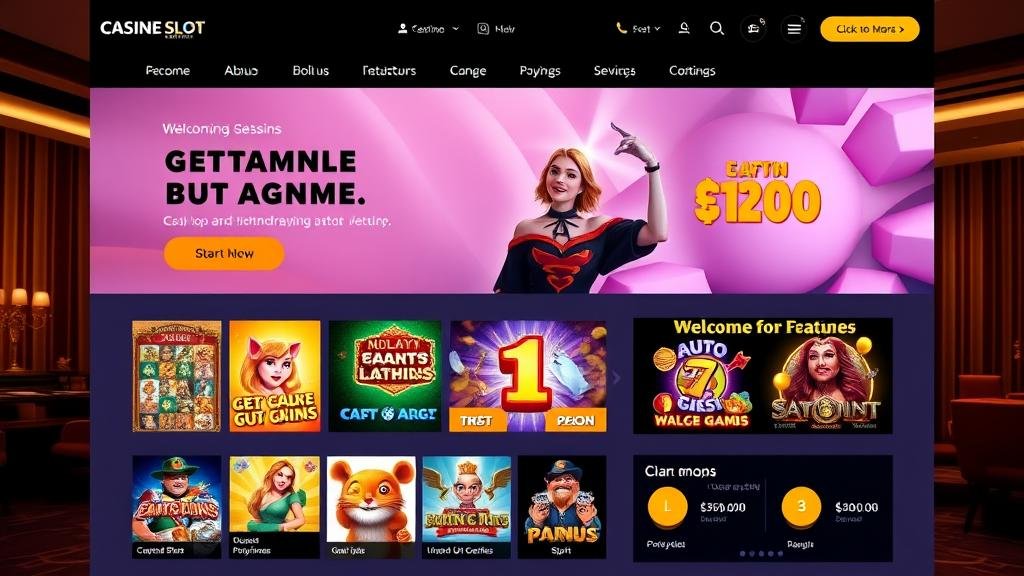The image size is (1024, 576).
Task: Open the Bollus menu item
Action: 310,71
